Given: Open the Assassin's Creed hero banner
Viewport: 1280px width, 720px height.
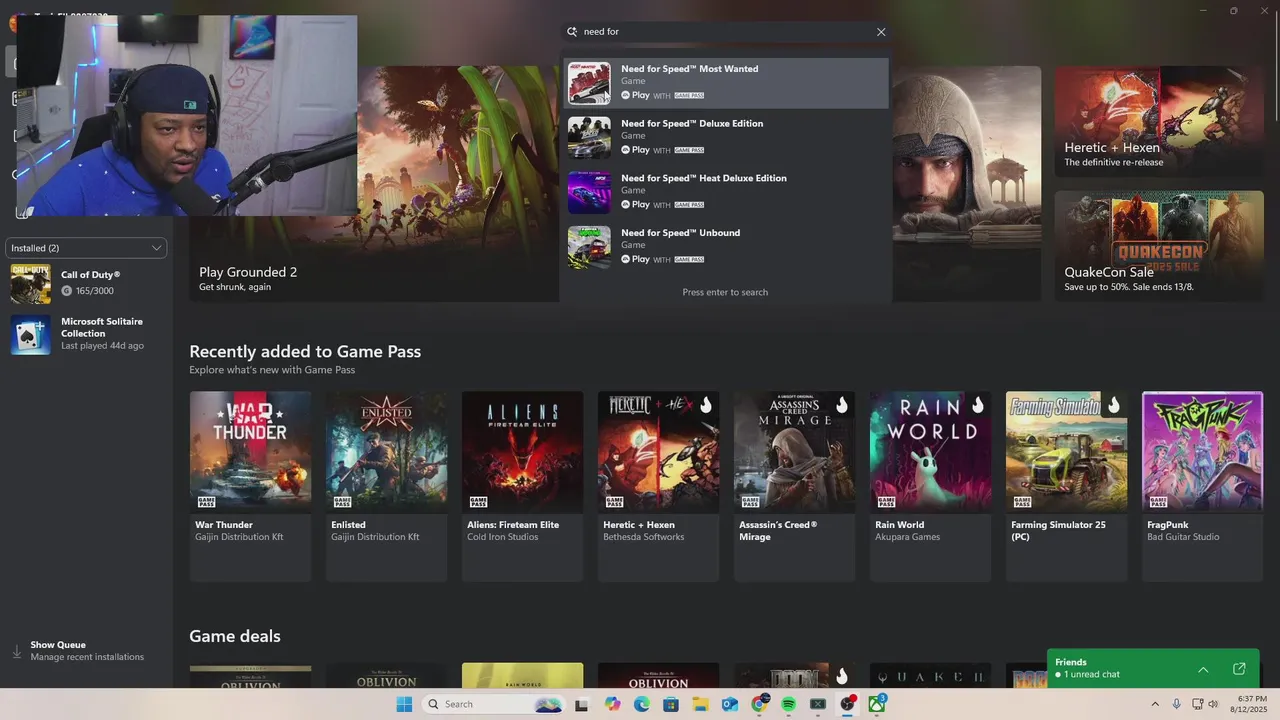Looking at the screenshot, I should click(966, 184).
